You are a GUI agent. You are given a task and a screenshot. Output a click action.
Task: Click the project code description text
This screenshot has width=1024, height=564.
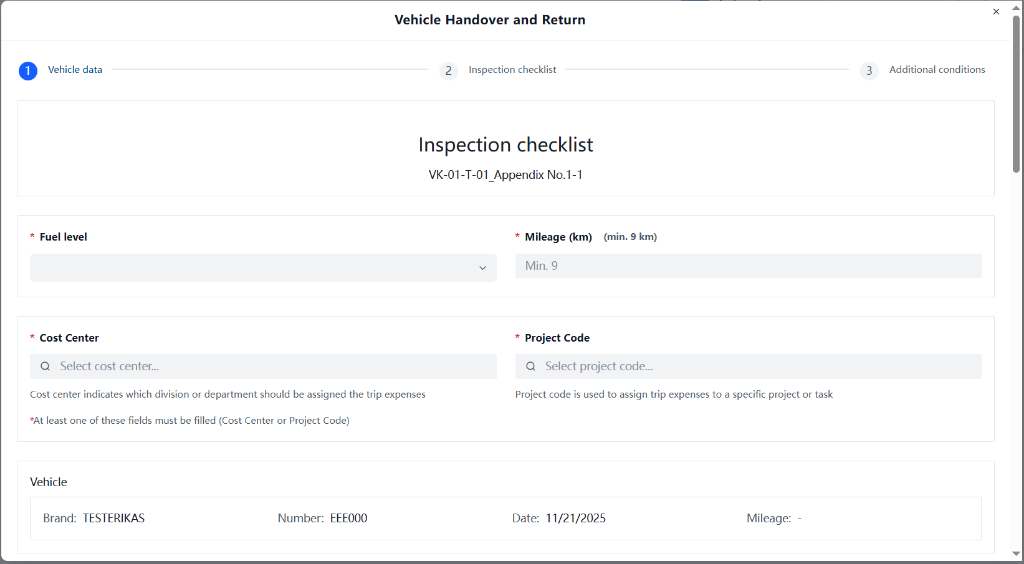[674, 394]
